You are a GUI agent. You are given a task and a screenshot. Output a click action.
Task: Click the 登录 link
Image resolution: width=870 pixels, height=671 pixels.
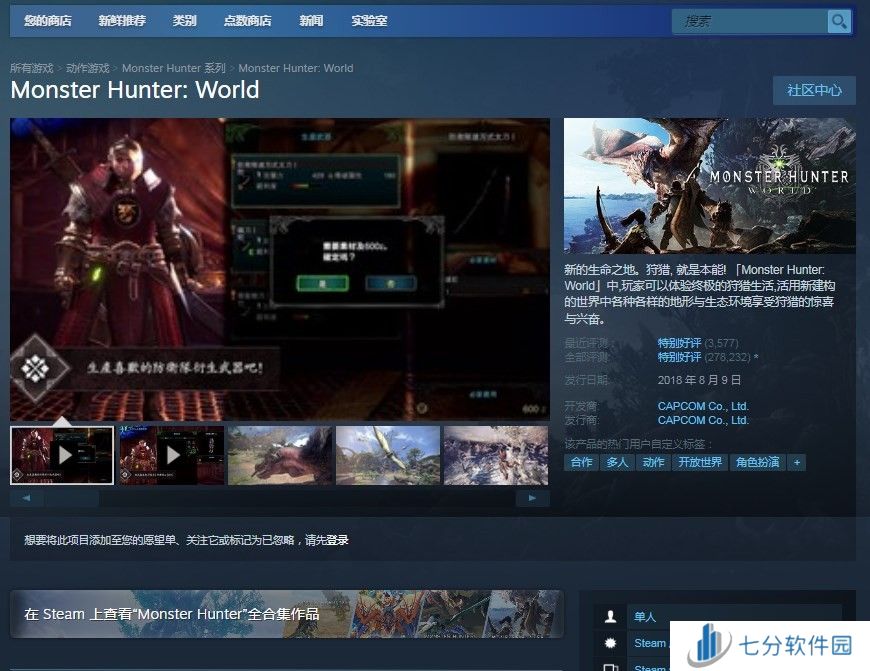pos(337,540)
